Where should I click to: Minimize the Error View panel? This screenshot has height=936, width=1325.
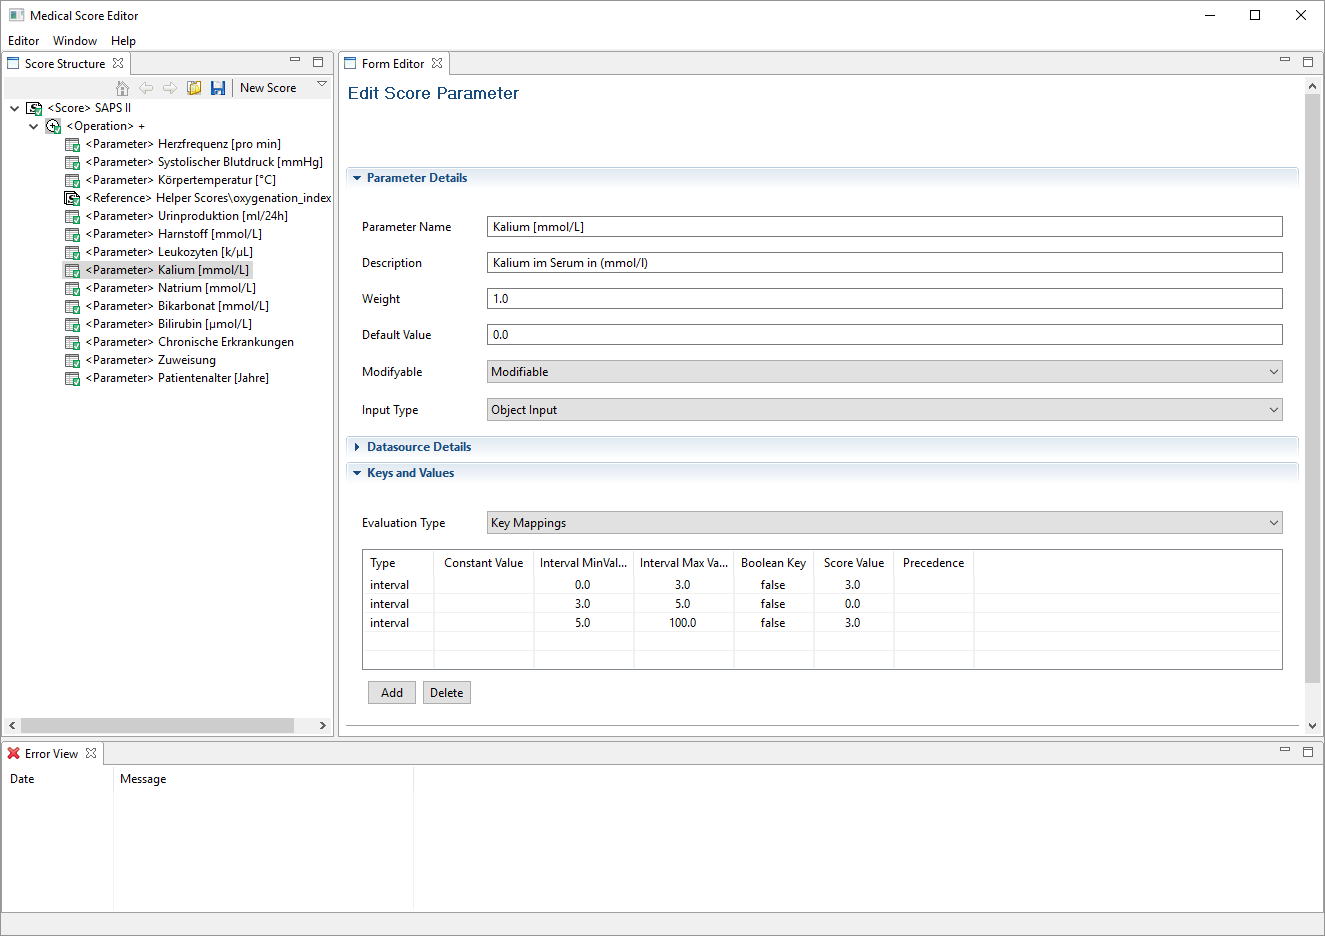point(1285,750)
